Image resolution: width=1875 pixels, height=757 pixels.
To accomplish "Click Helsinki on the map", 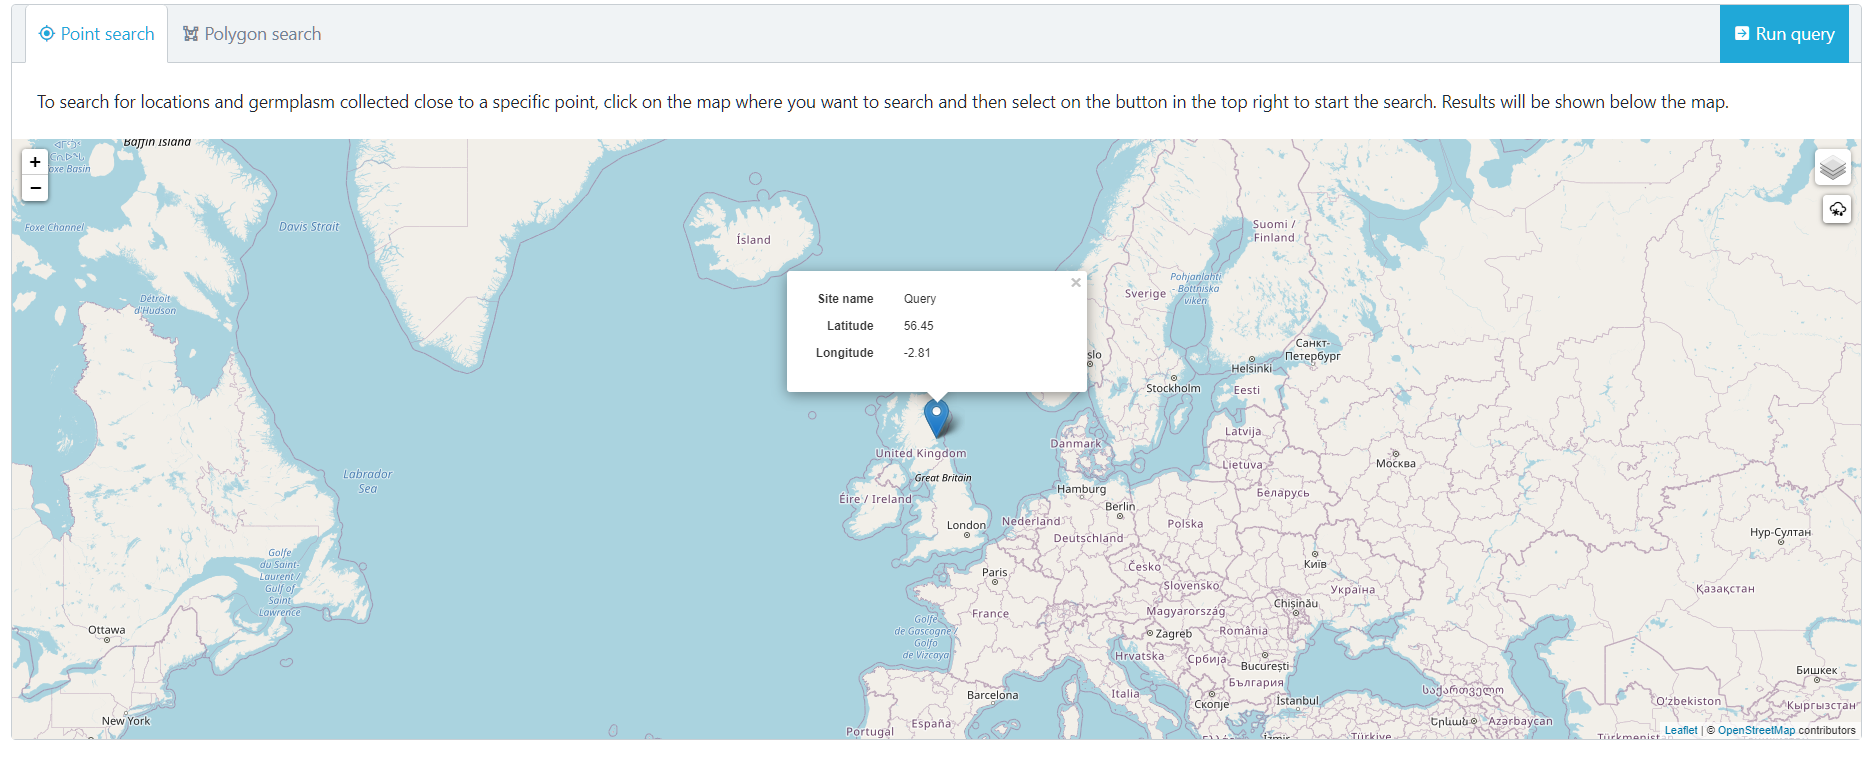I will tap(1251, 369).
